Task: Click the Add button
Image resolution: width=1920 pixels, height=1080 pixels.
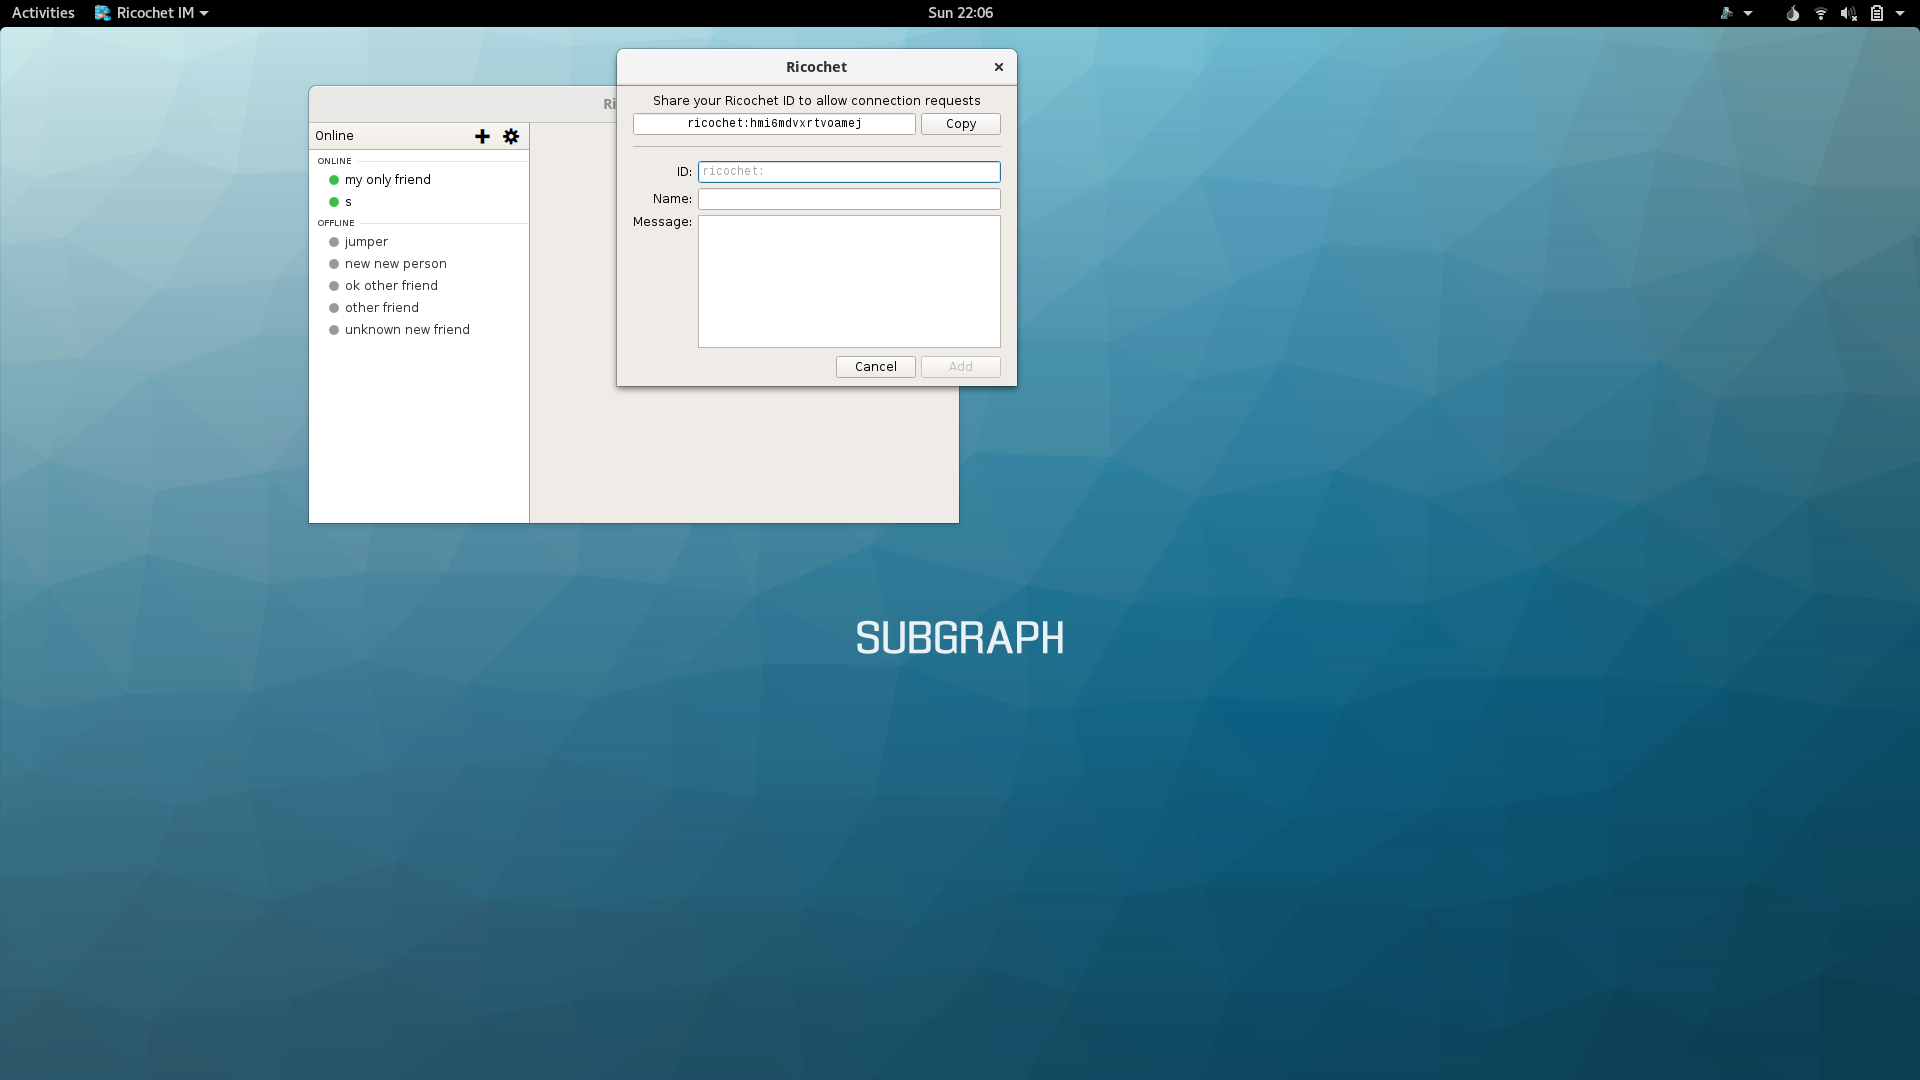Action: coord(961,367)
